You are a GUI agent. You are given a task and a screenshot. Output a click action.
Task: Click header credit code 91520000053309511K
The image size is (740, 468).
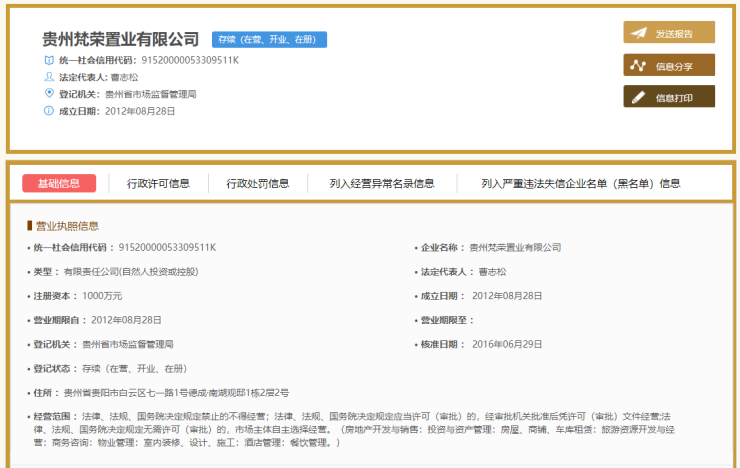[x=190, y=60]
